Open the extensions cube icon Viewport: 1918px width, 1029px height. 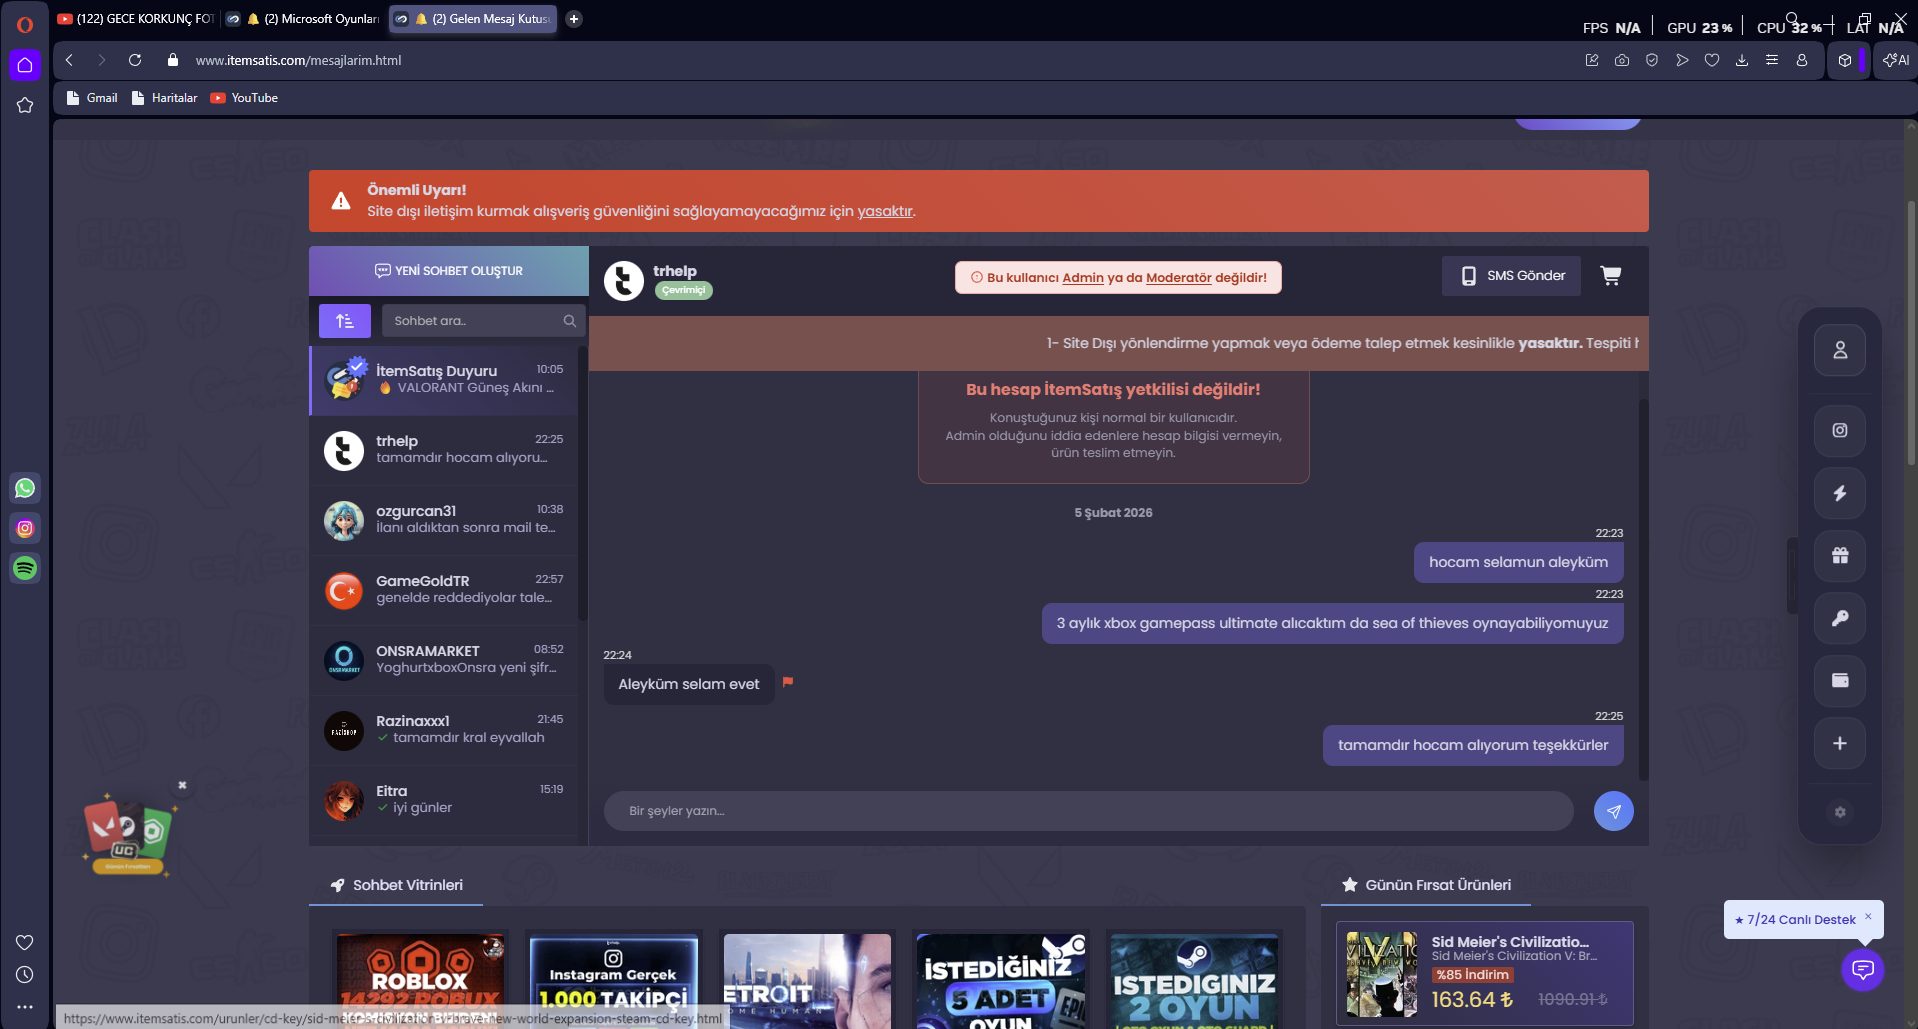[1845, 60]
